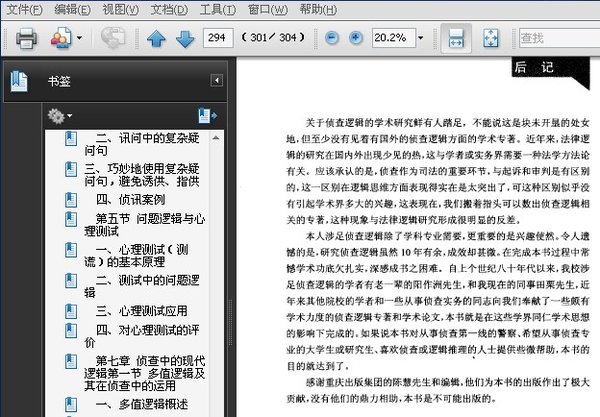
Task: Toggle the fit full page view icon
Action: pos(491,38)
